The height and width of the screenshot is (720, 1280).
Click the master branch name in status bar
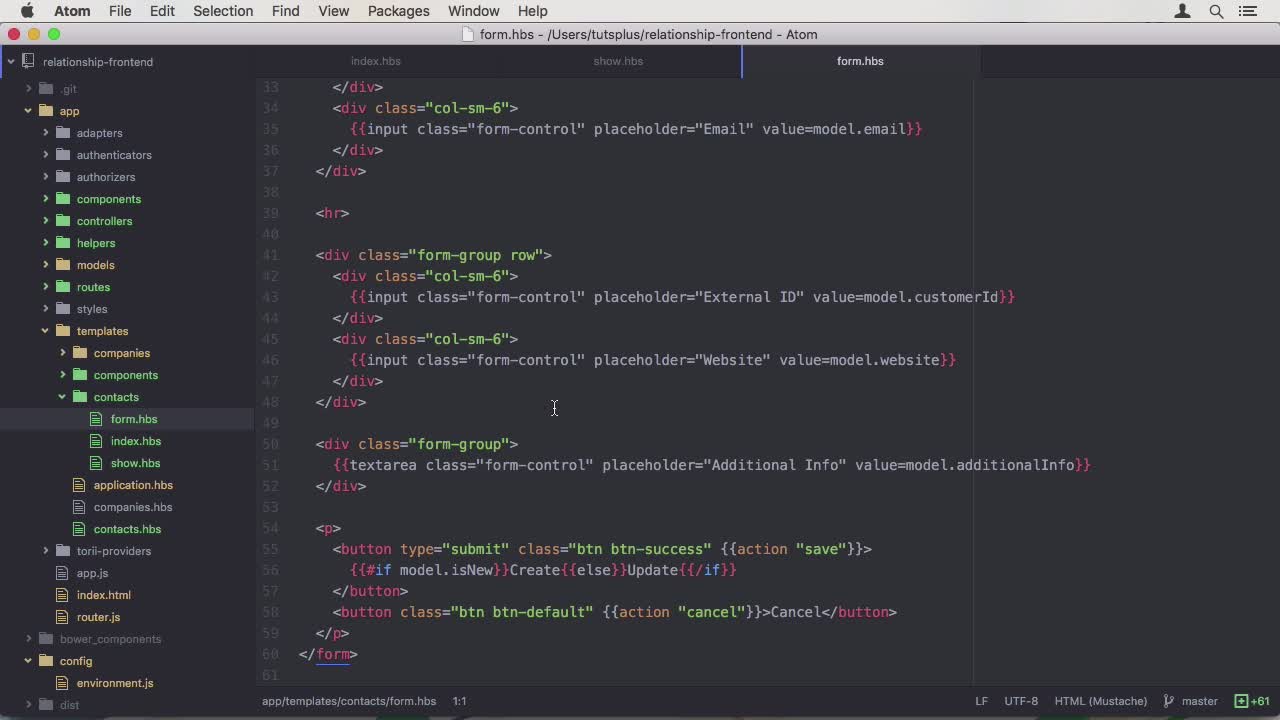point(1199,701)
